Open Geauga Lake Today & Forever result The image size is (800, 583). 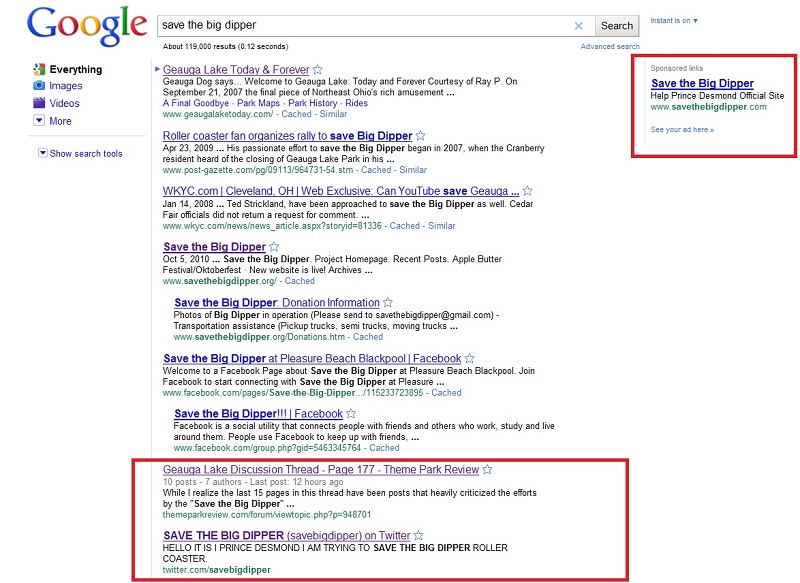236,69
